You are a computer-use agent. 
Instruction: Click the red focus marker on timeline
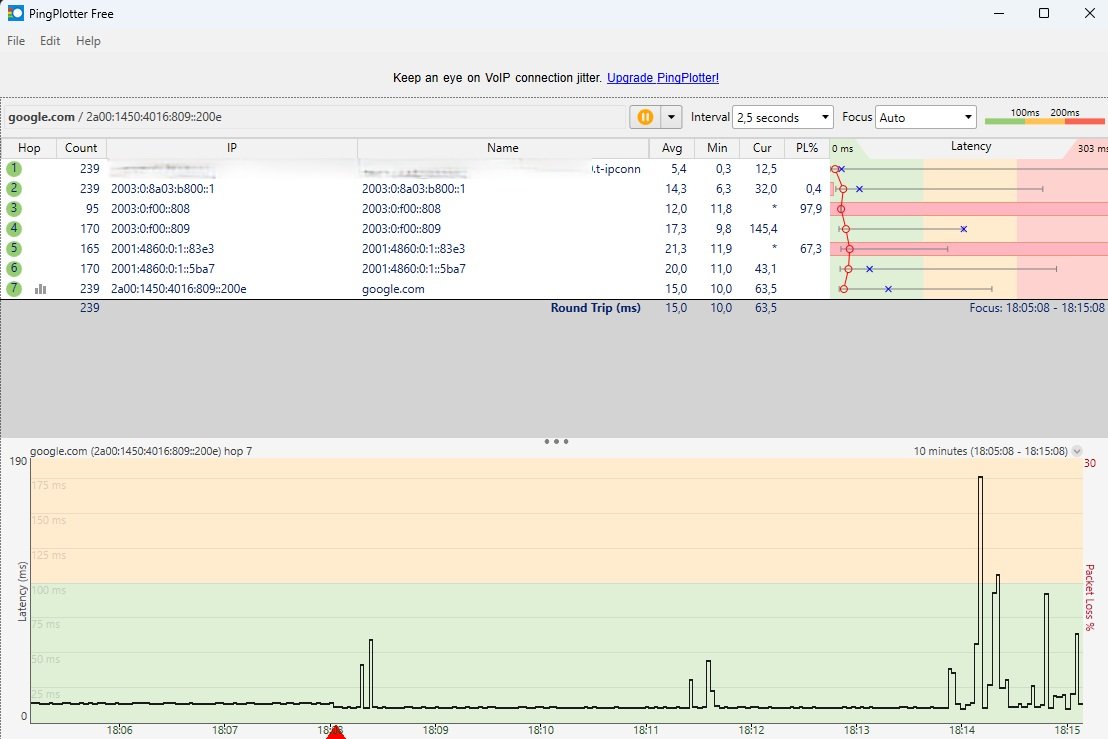[x=336, y=732]
